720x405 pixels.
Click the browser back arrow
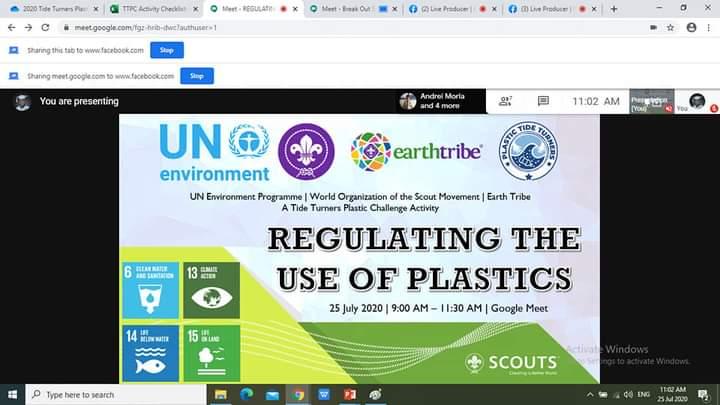[x=11, y=28]
